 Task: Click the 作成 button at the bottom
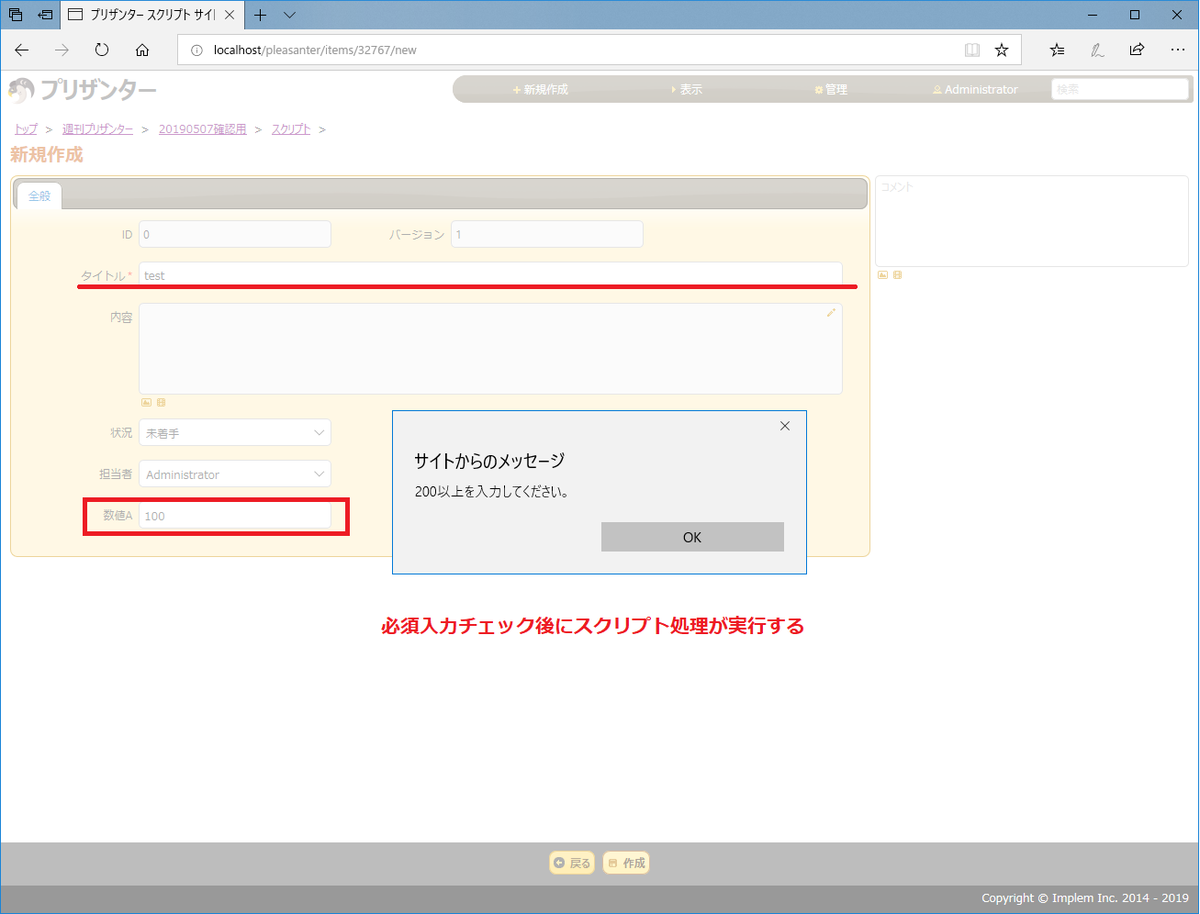[x=626, y=862]
